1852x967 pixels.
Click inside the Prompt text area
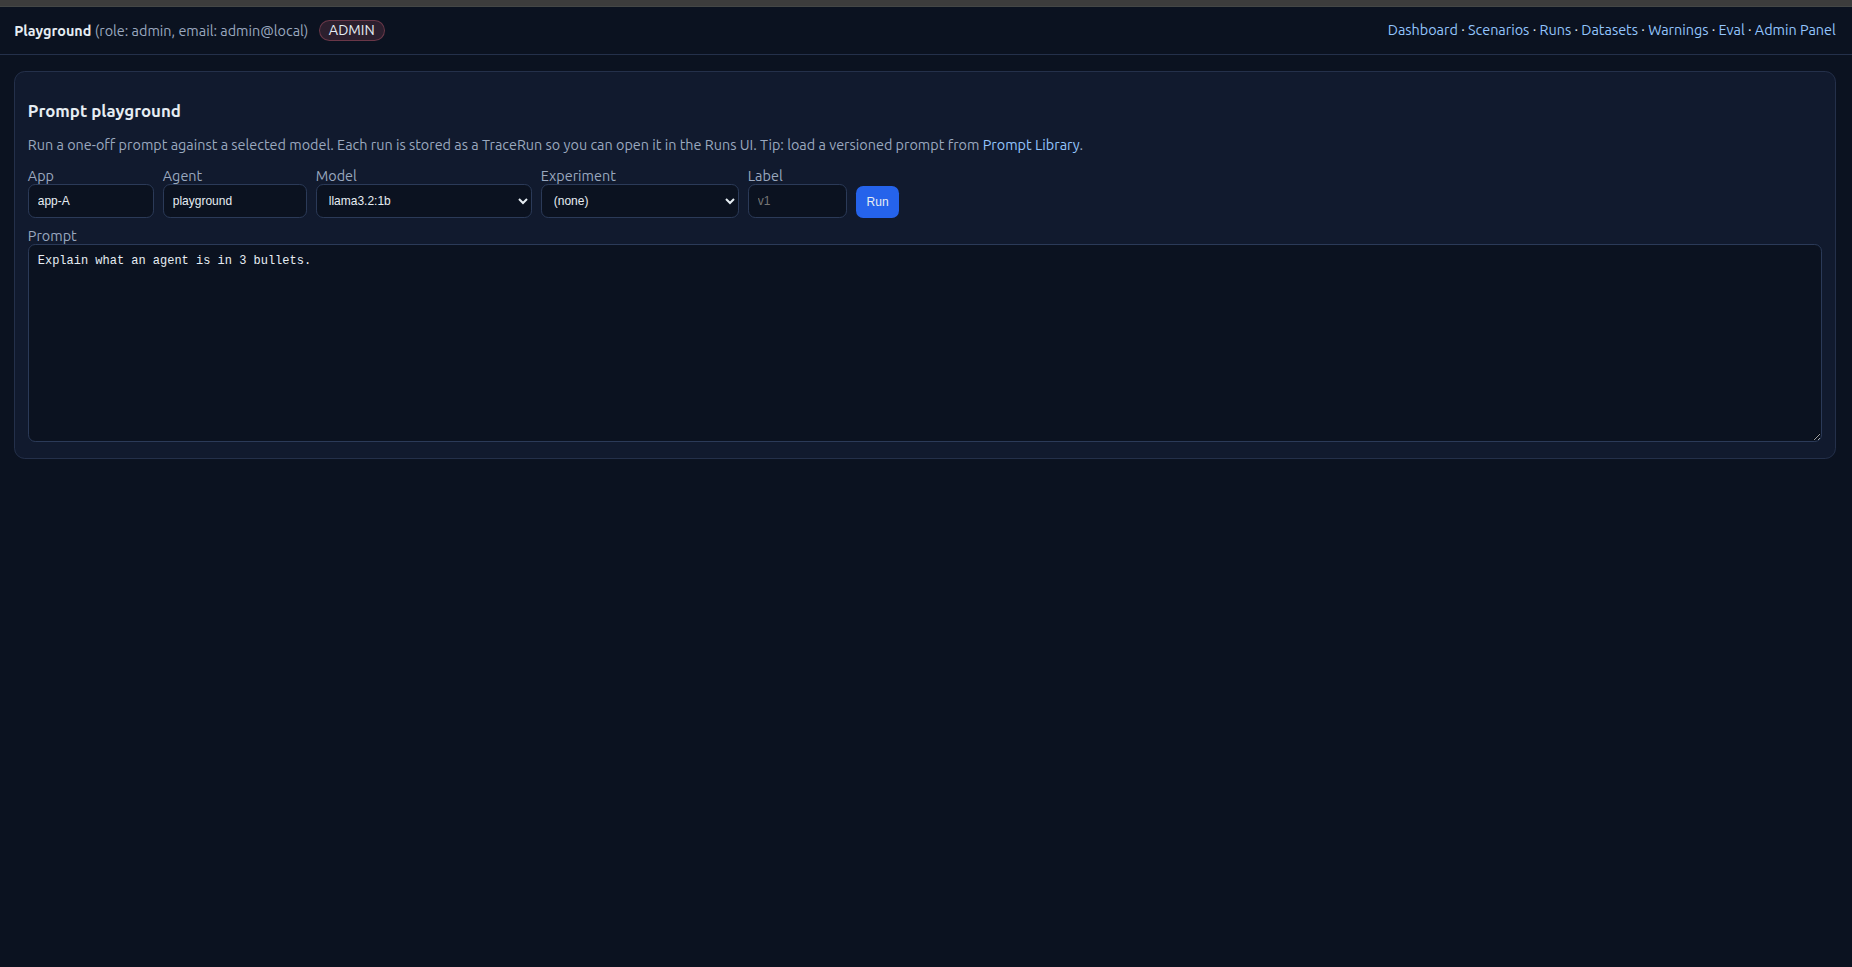tap(924, 343)
